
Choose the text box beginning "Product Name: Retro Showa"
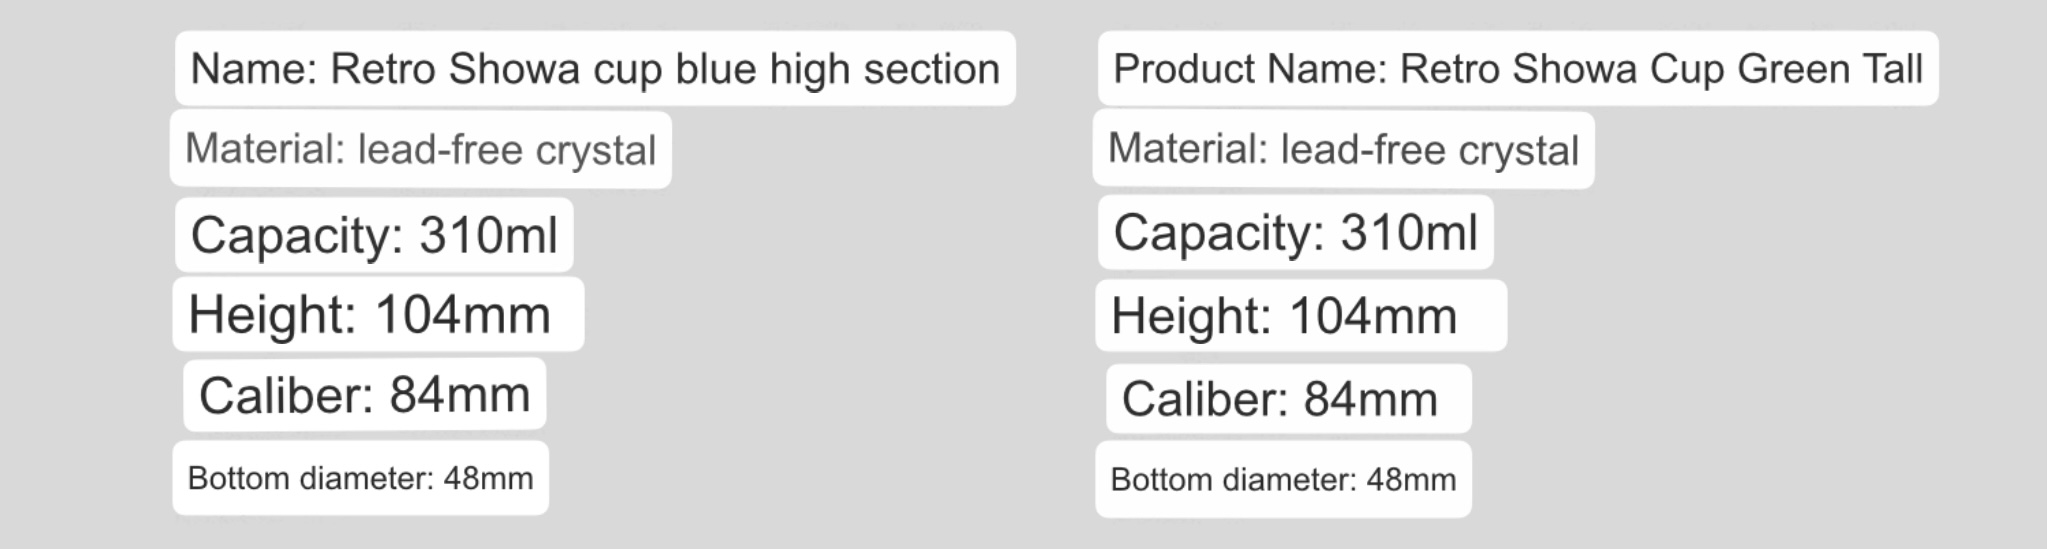pos(1518,69)
